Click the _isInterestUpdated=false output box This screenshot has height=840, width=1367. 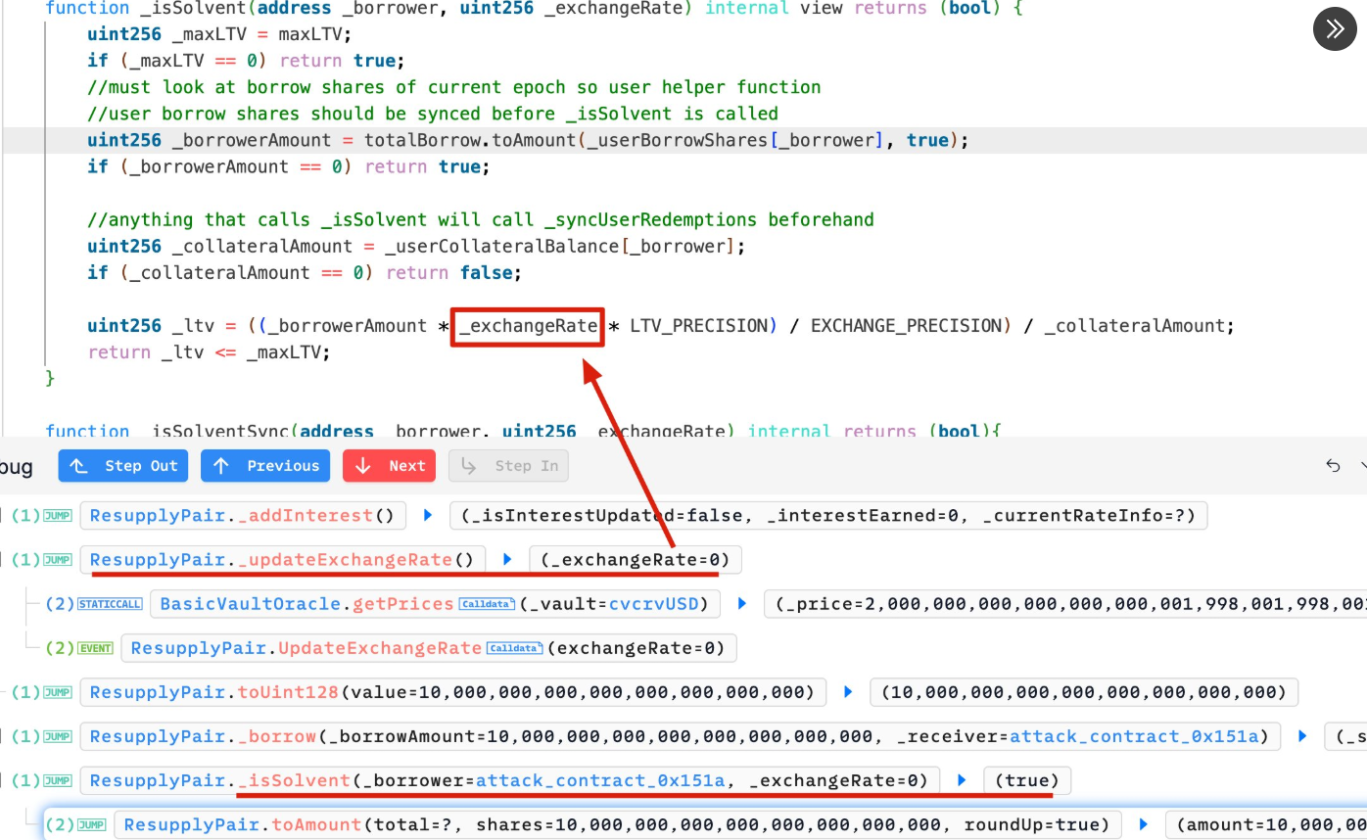829,516
